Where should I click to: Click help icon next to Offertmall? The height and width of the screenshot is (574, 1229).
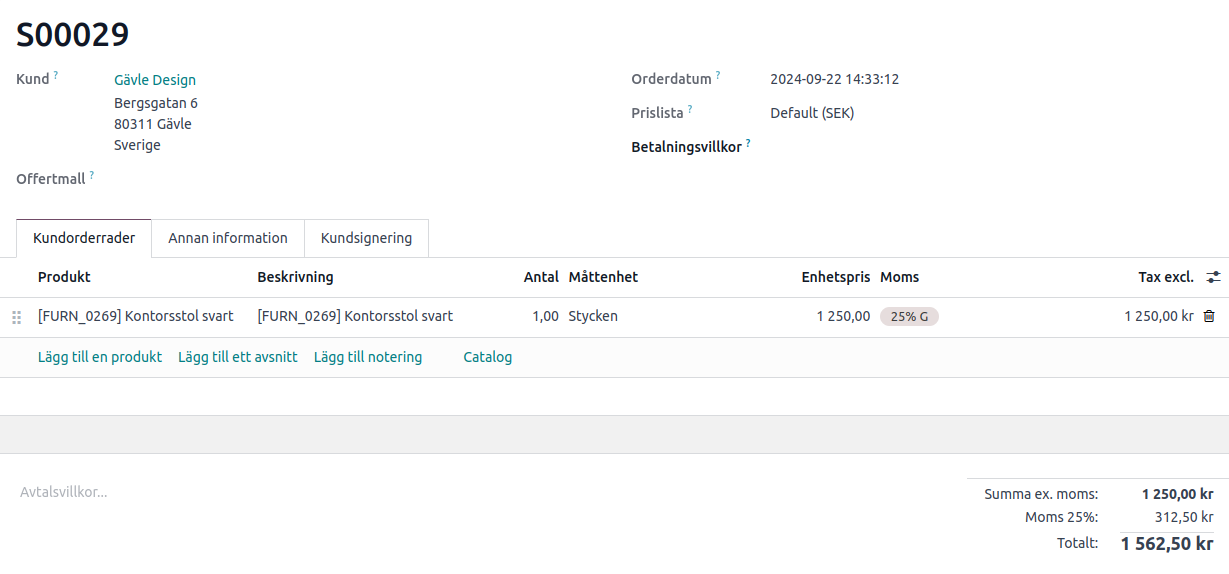point(92,175)
